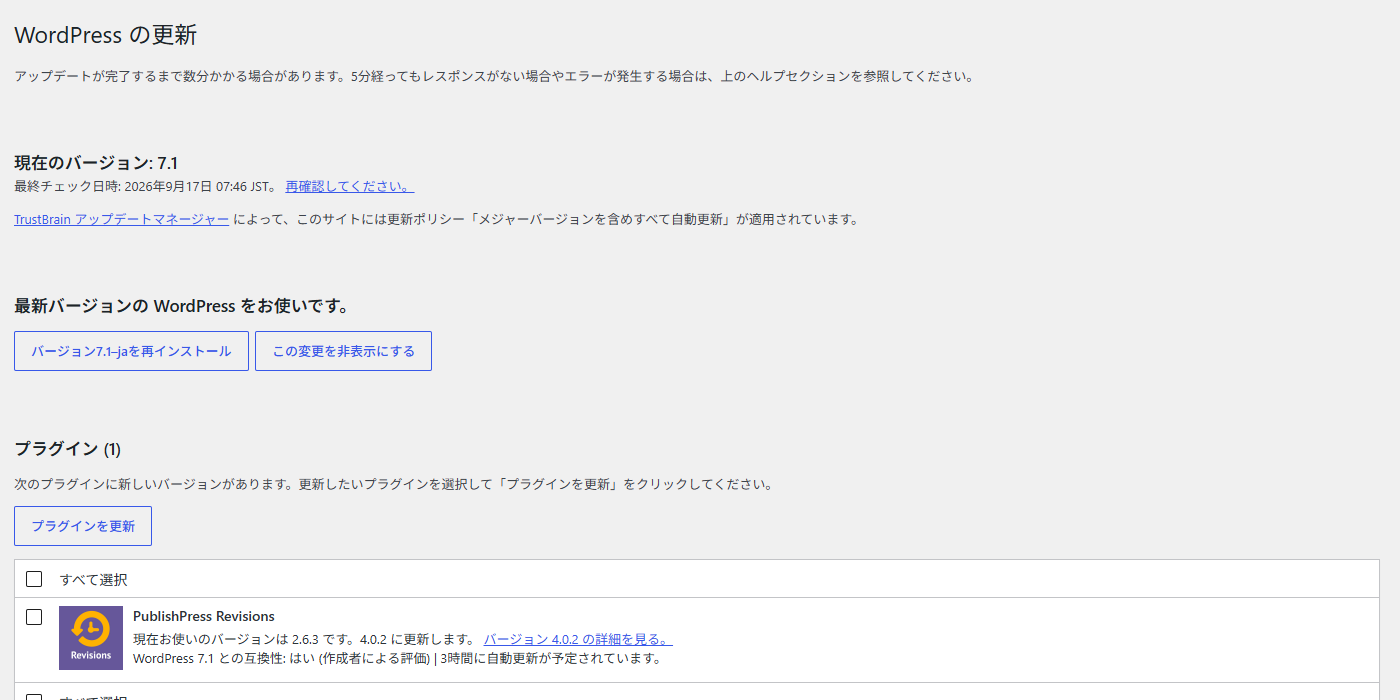Open TrustBrain アップデートマネージャー link

[121, 219]
